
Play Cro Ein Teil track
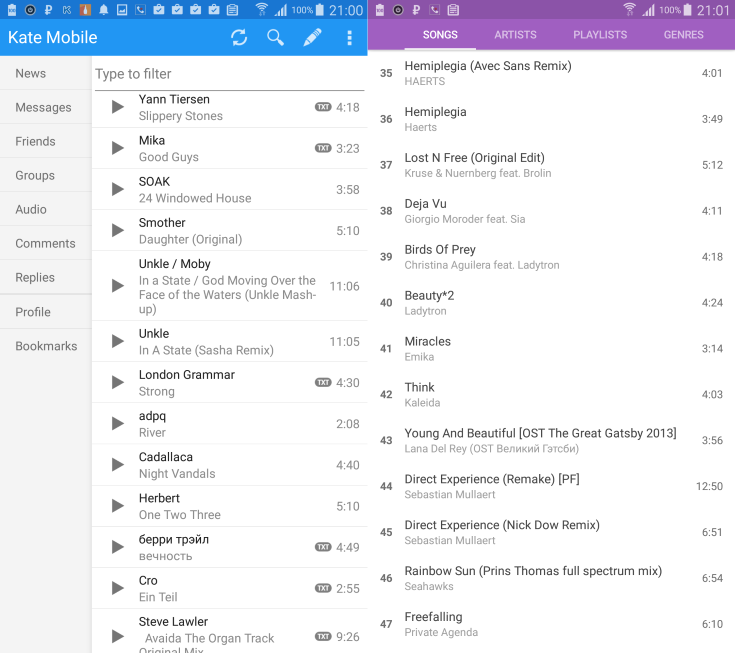point(118,588)
